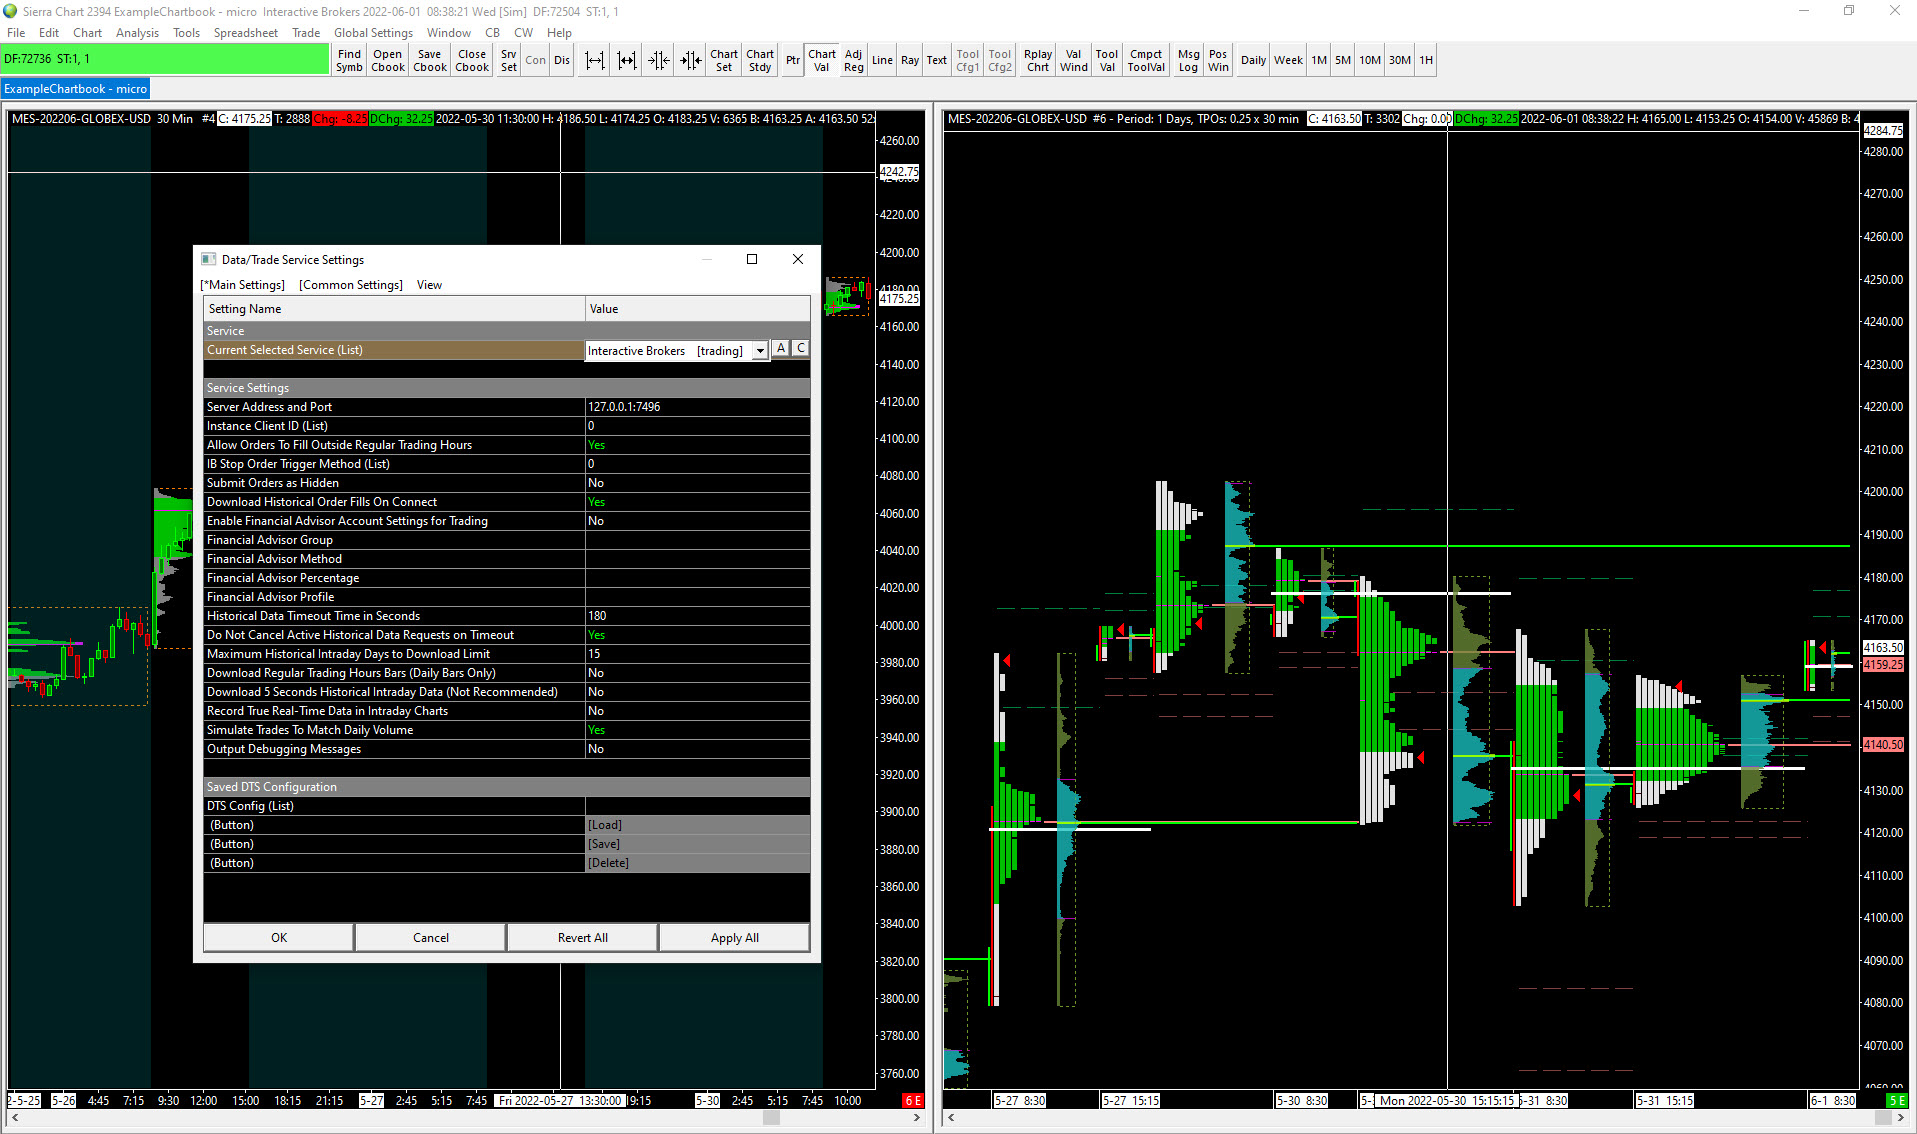The image size is (1917, 1134).
Task: Toggle Output Debugging Messages value
Action: [x=697, y=749]
